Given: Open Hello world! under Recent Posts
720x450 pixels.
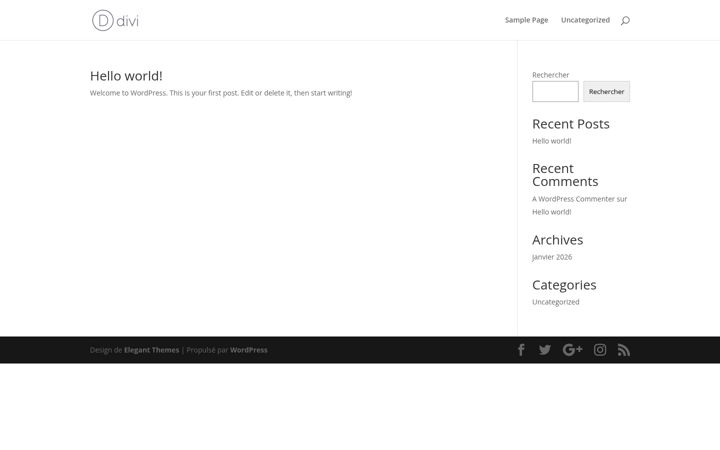Looking at the screenshot, I should (x=551, y=141).
